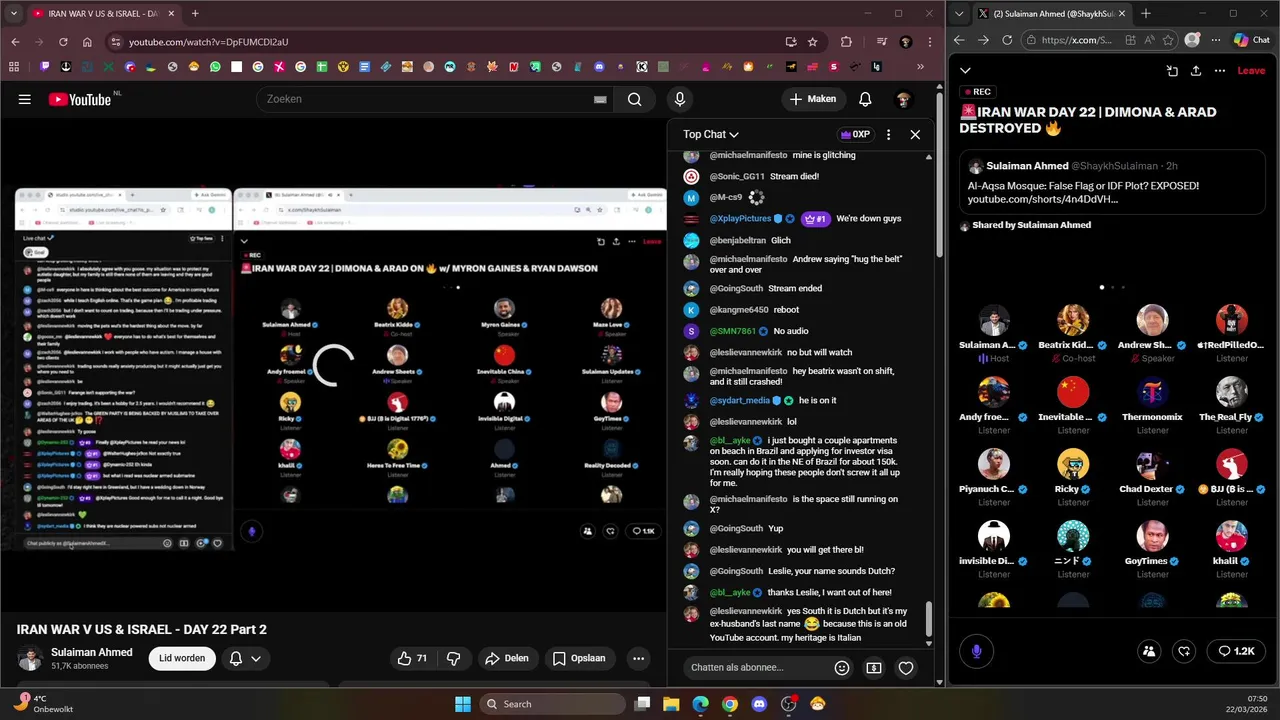The height and width of the screenshot is (720, 1280).
Task: Send a heart reaction in chat
Action: click(906, 668)
